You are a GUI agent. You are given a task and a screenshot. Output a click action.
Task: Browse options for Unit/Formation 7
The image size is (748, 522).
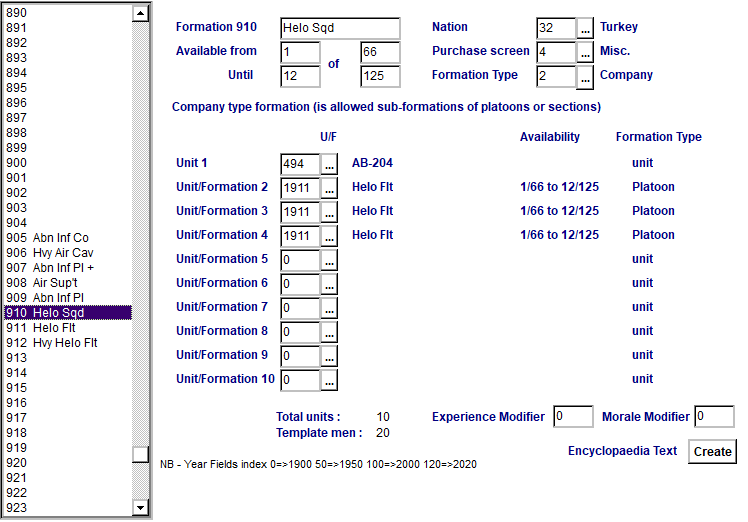point(330,308)
